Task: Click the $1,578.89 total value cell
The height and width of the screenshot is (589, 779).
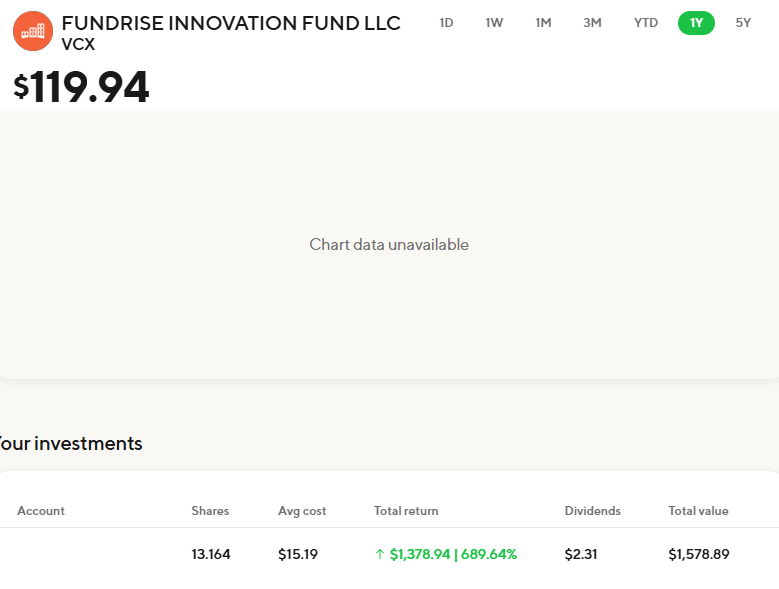Action: pyautogui.click(x=698, y=554)
